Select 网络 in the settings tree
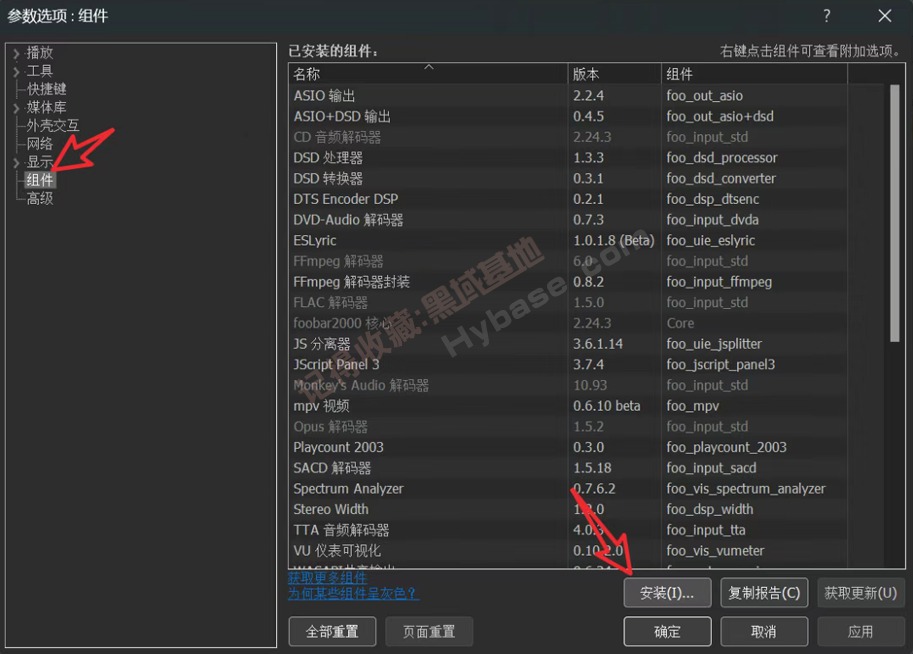This screenshot has width=913, height=654. pyautogui.click(x=40, y=144)
